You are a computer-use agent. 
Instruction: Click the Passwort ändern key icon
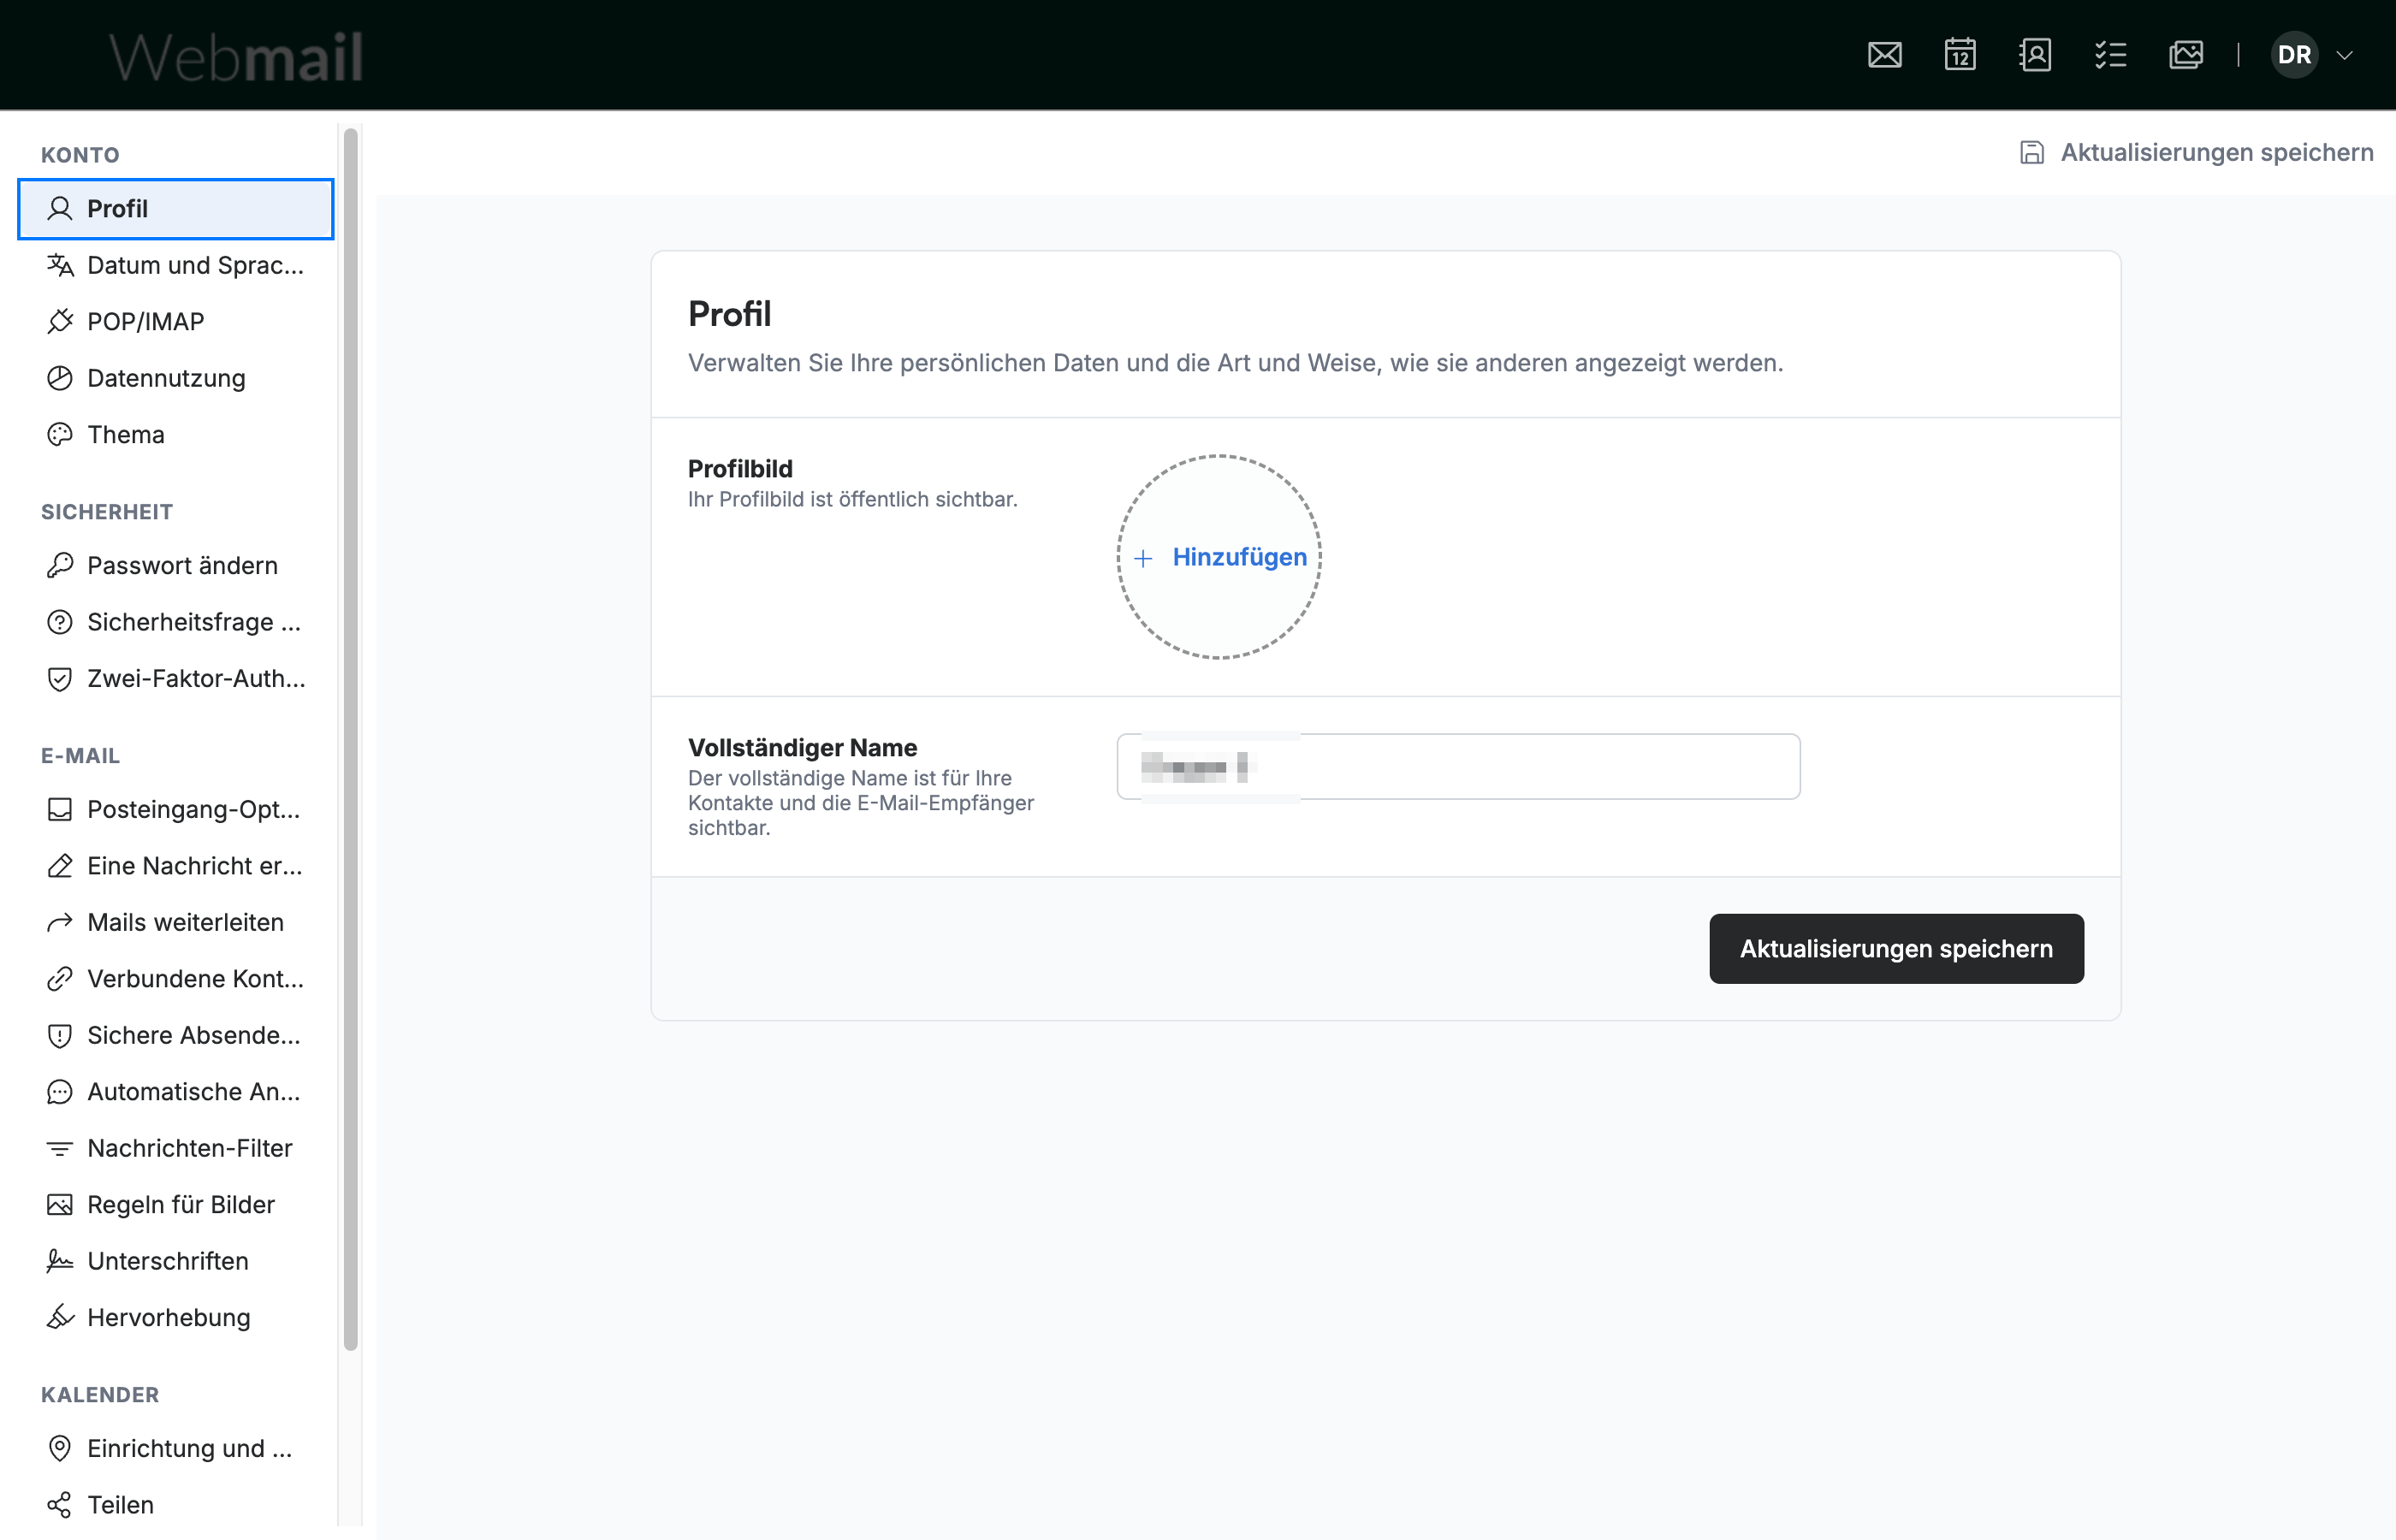60,565
